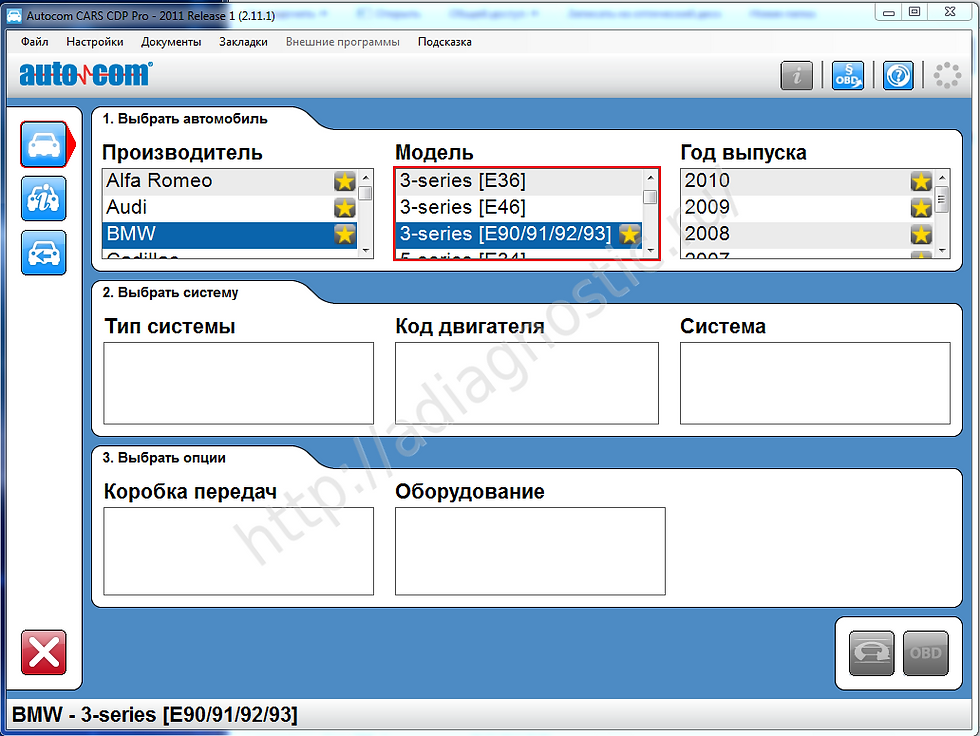Screen dimensions: 980x736
Task: Click manufacturer list scroll-down arrow
Action: pos(366,251)
